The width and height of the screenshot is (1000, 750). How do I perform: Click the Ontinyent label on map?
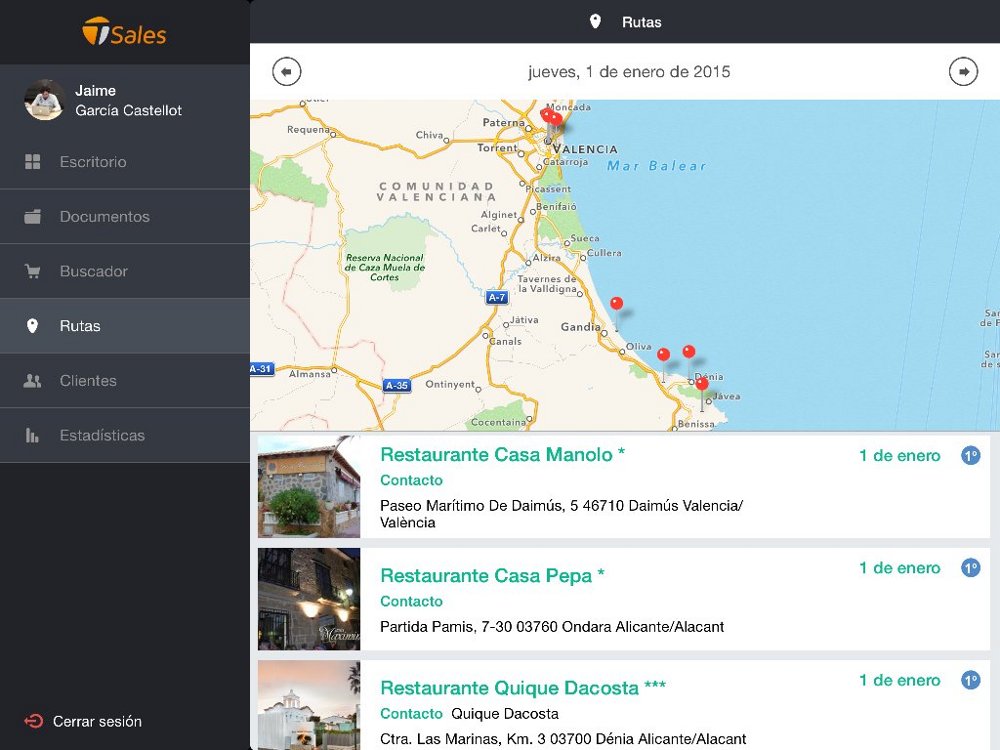[x=450, y=384]
